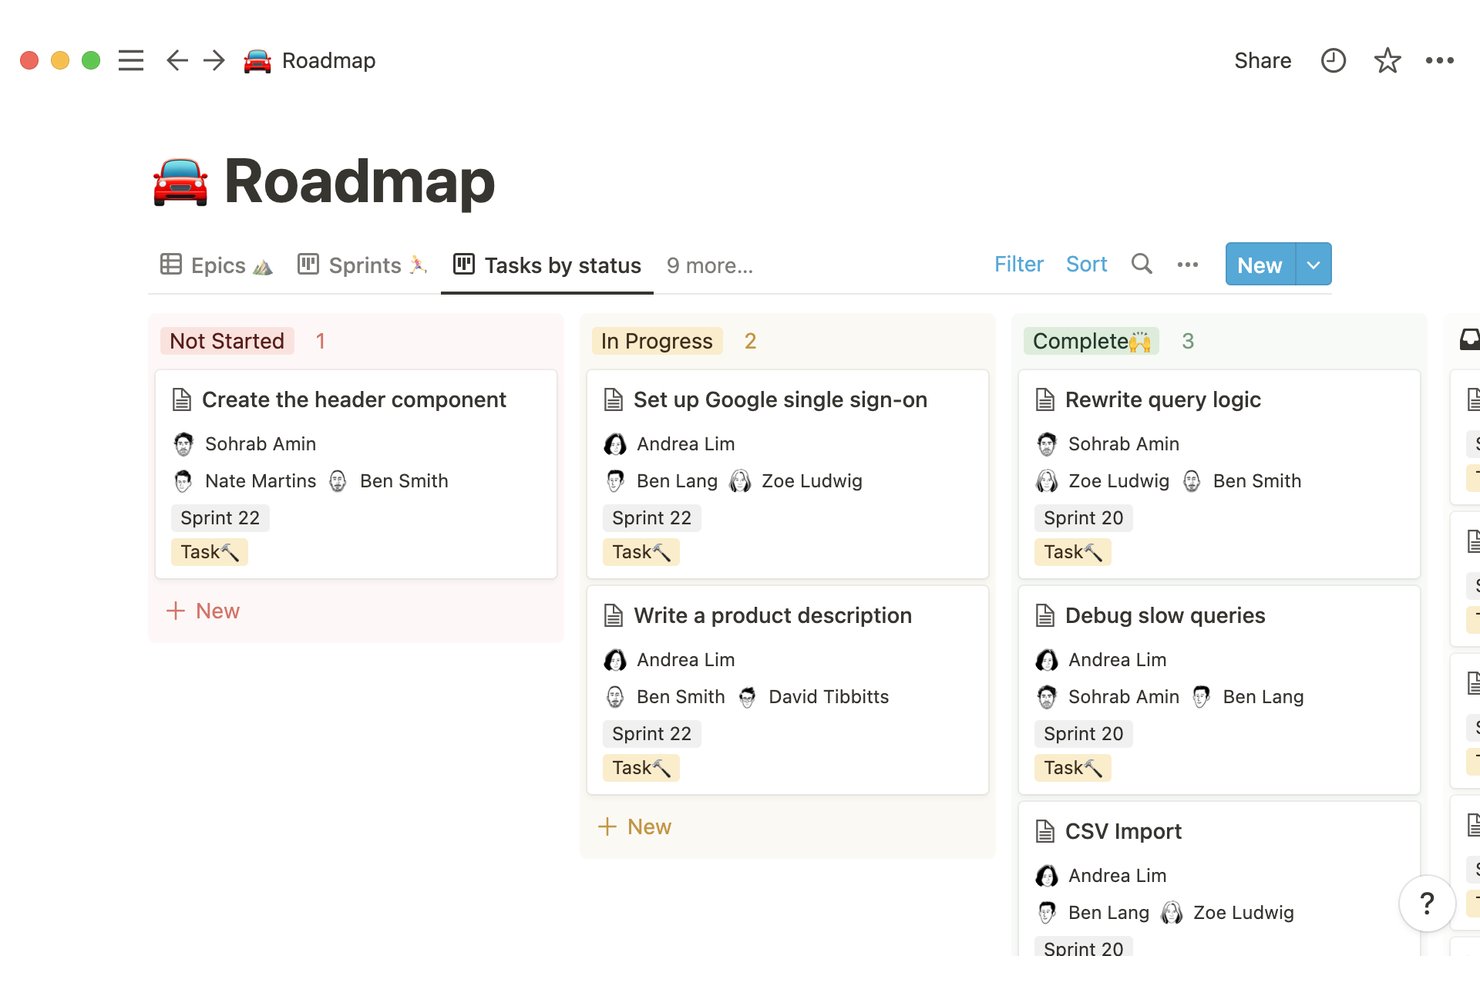This screenshot has height=987, width=1480.
Task: Click Task tag on Debug slow queries
Action: click(1072, 768)
